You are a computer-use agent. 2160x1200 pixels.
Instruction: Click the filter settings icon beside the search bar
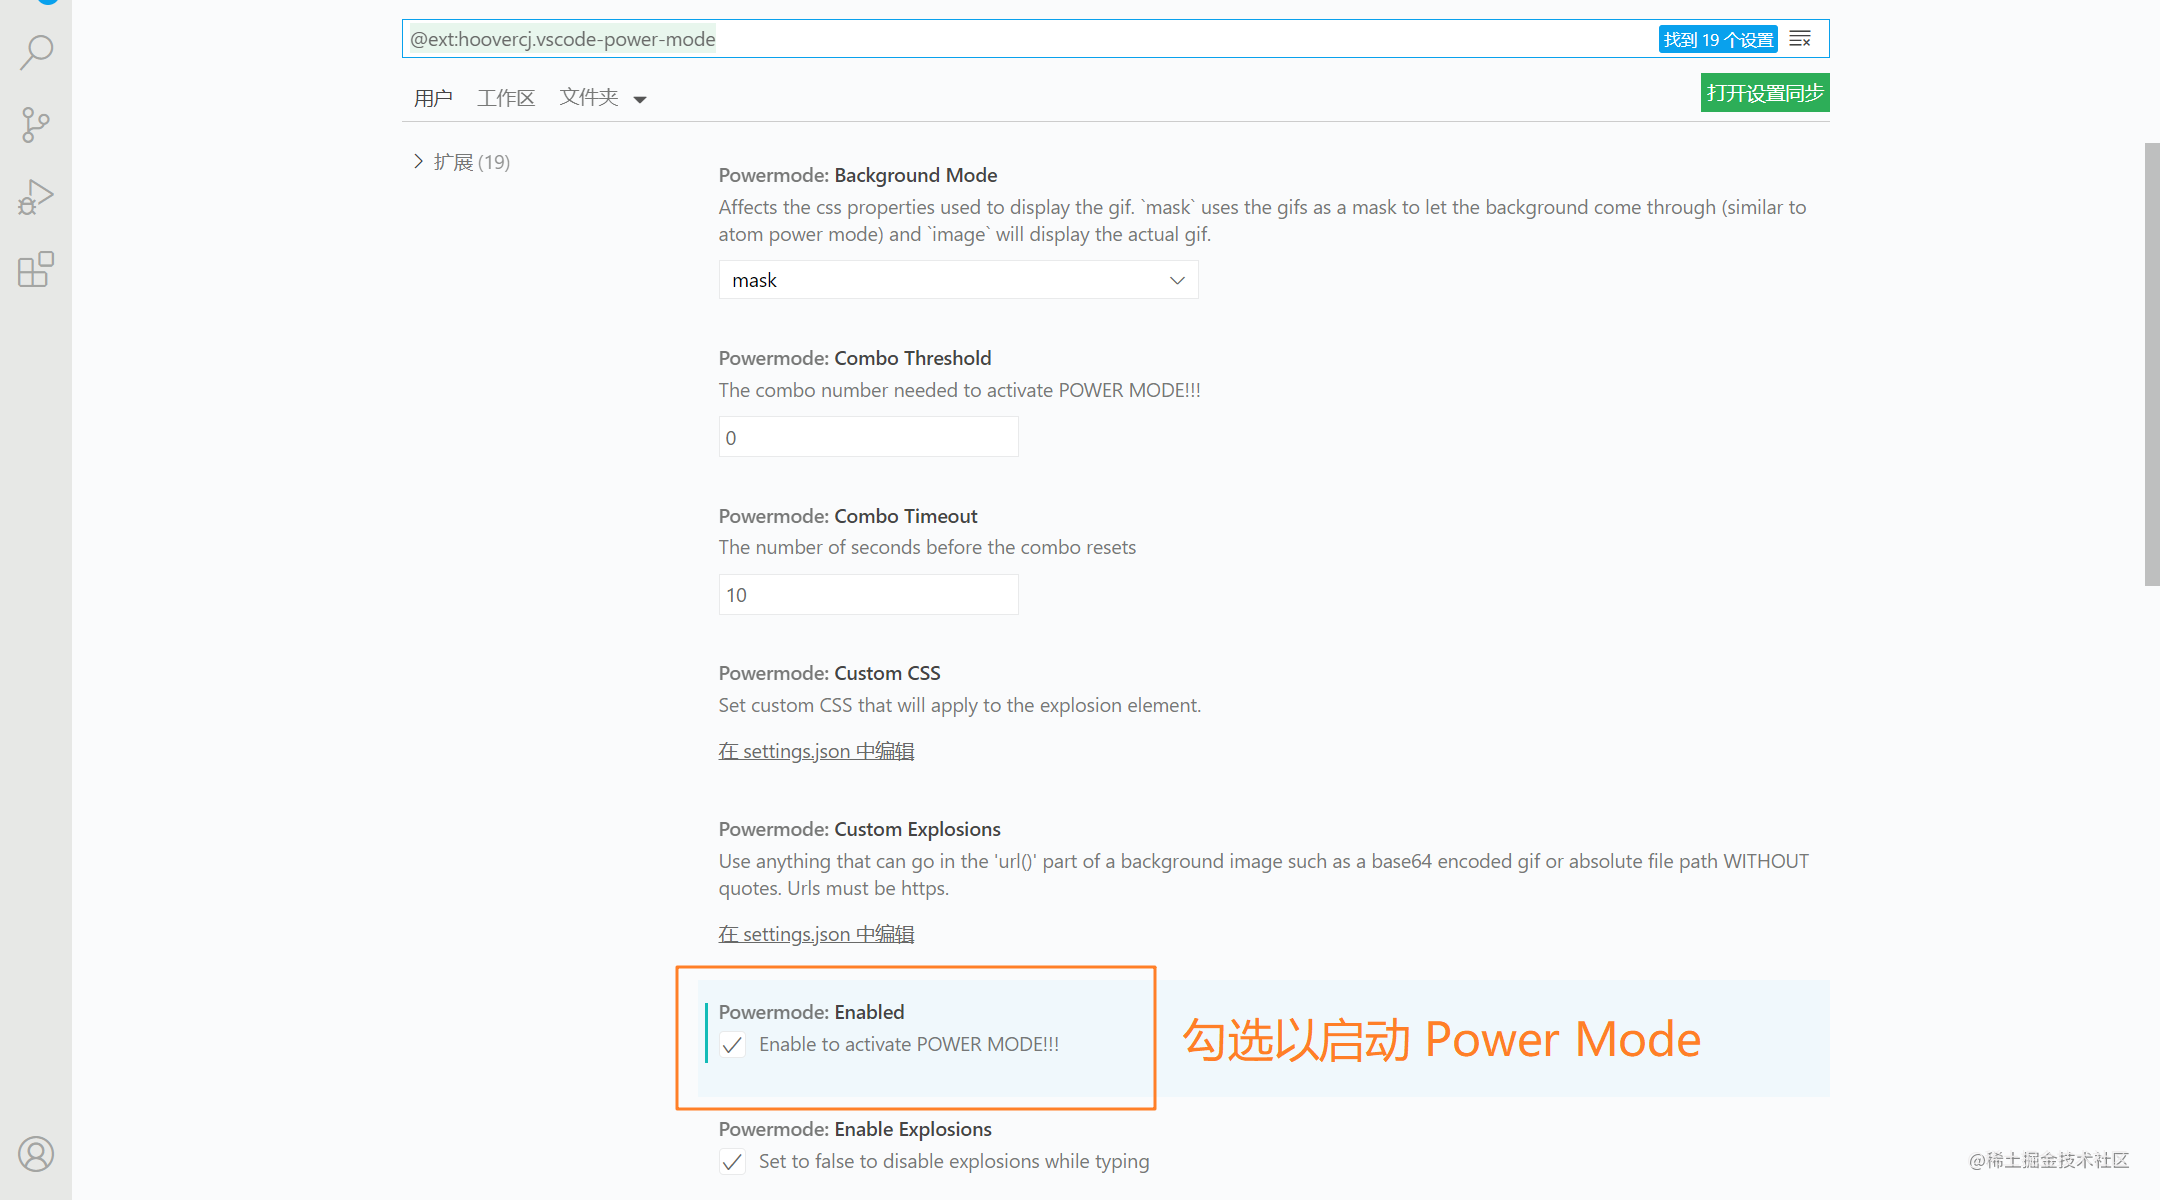tap(1800, 38)
